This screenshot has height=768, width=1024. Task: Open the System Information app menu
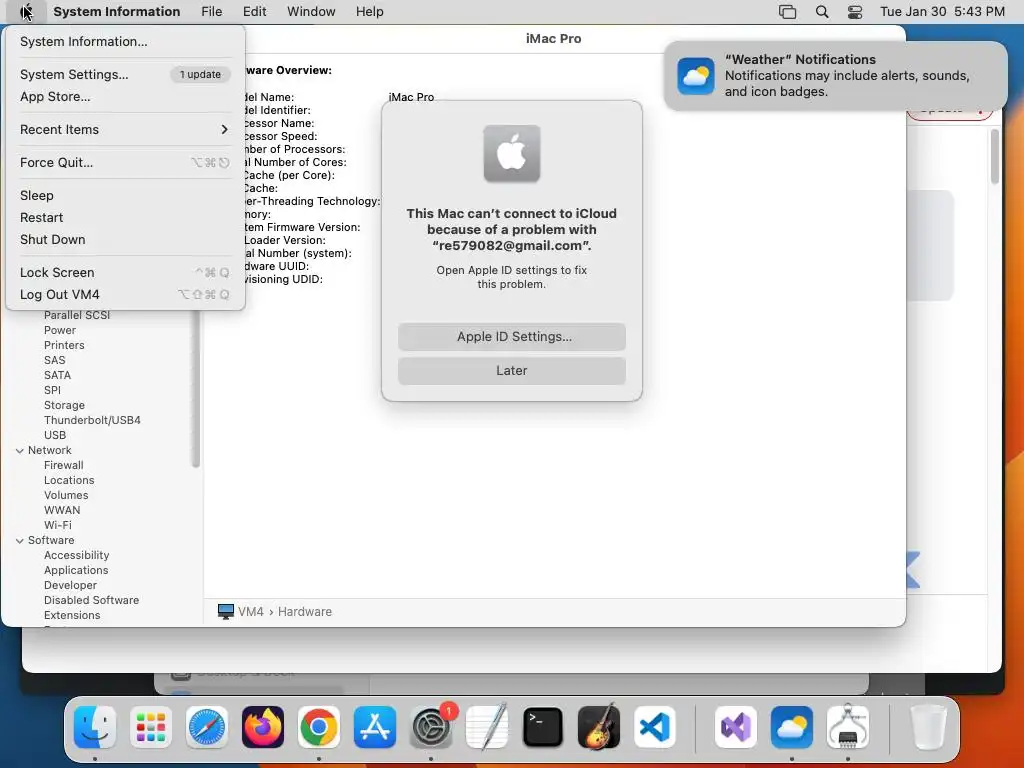[117, 12]
